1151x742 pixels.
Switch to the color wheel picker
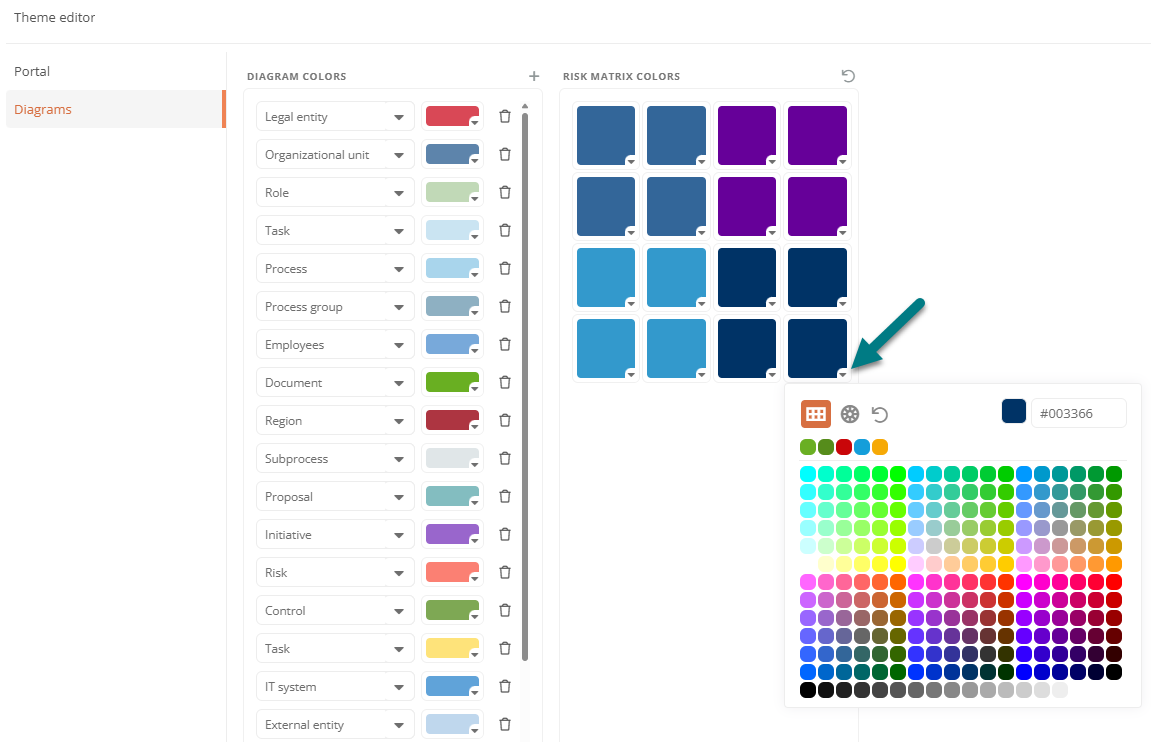(849, 414)
